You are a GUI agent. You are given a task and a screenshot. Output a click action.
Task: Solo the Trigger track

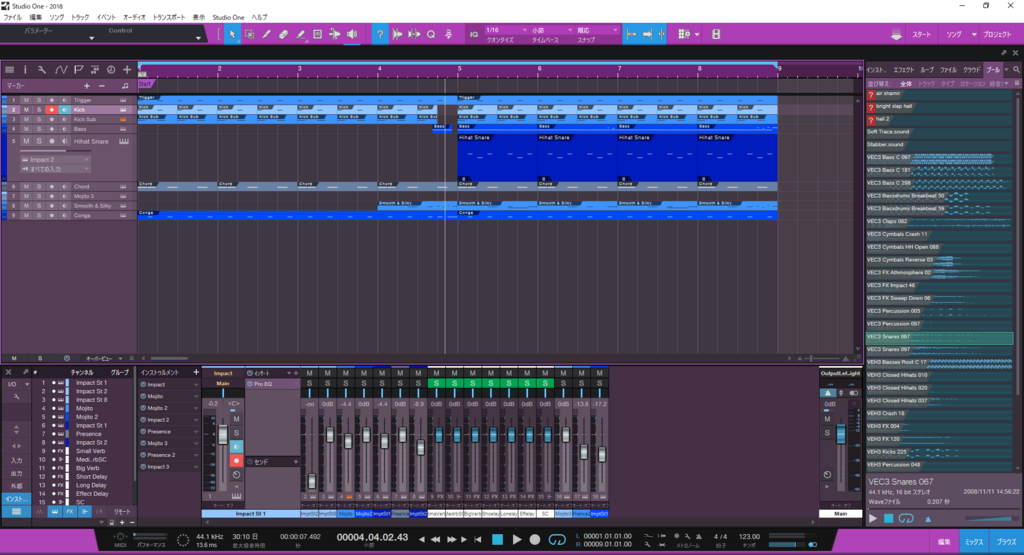[39, 100]
